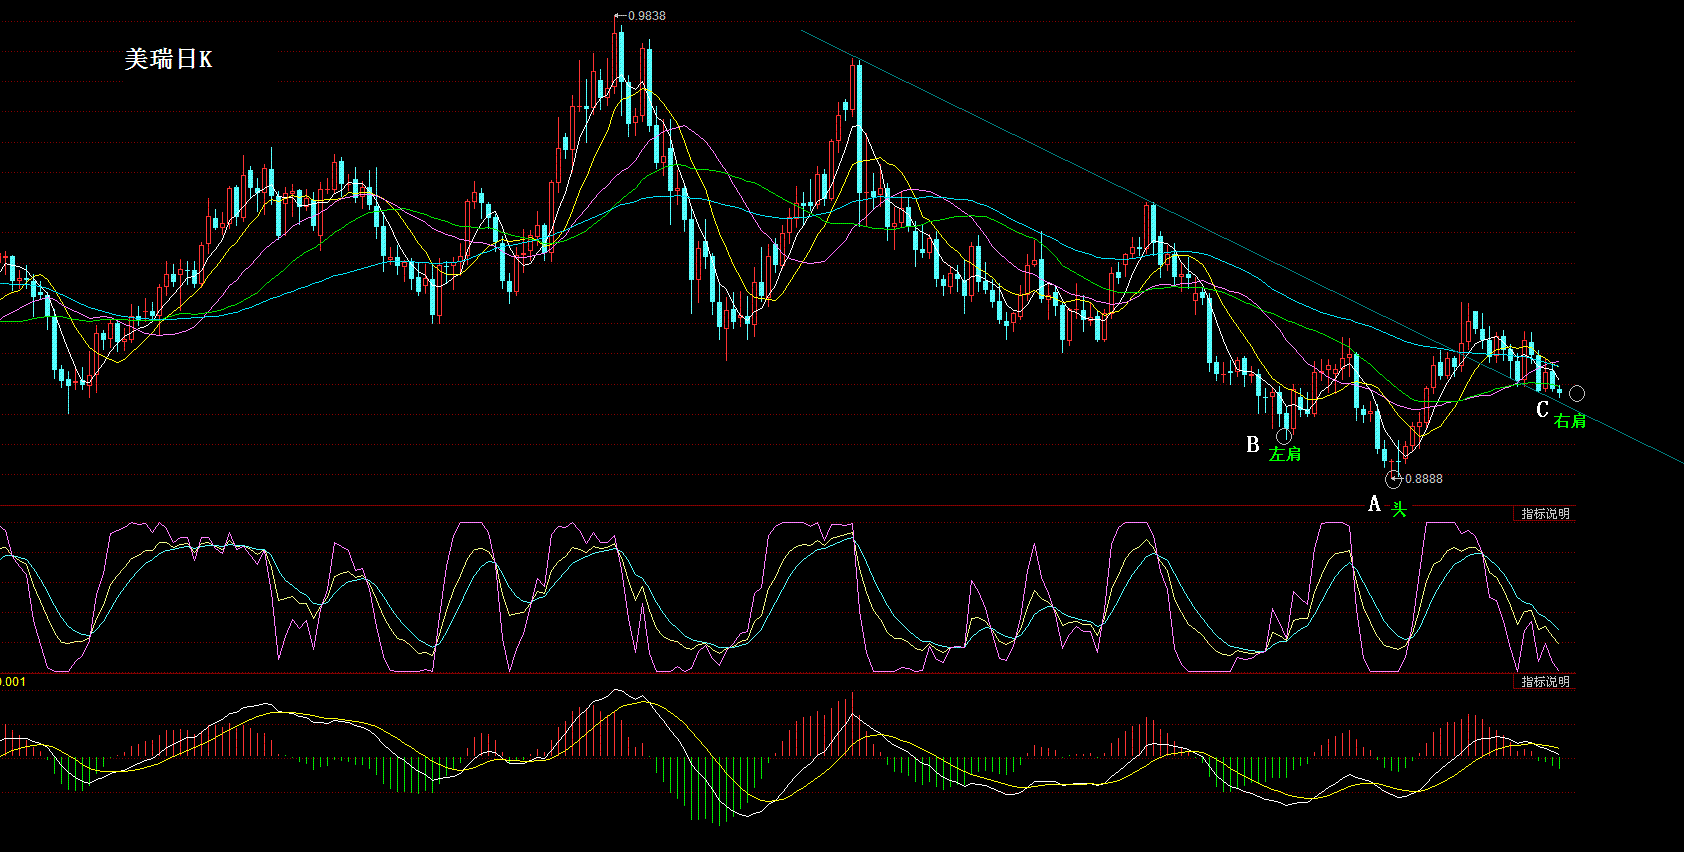Viewport: 1684px width, 852px height.
Task: Click the arrow marker beside the 0.9838 high
Action: [618, 16]
